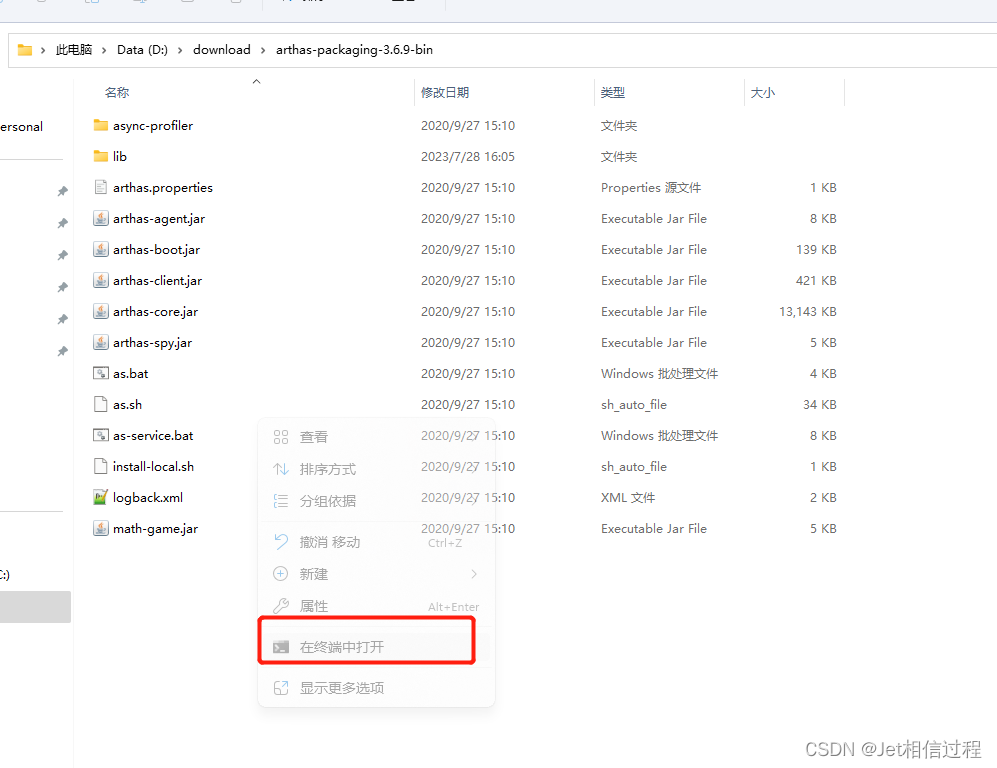997x768 pixels.
Task: Click the arthas.properties file icon
Action: tap(100, 187)
